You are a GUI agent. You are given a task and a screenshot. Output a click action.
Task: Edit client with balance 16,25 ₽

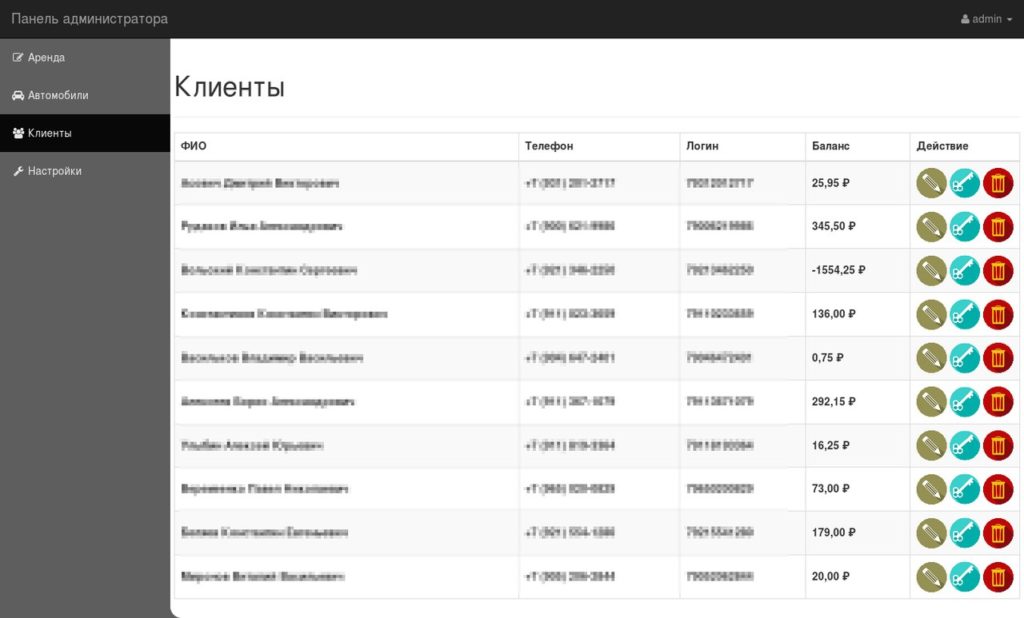[931, 446]
